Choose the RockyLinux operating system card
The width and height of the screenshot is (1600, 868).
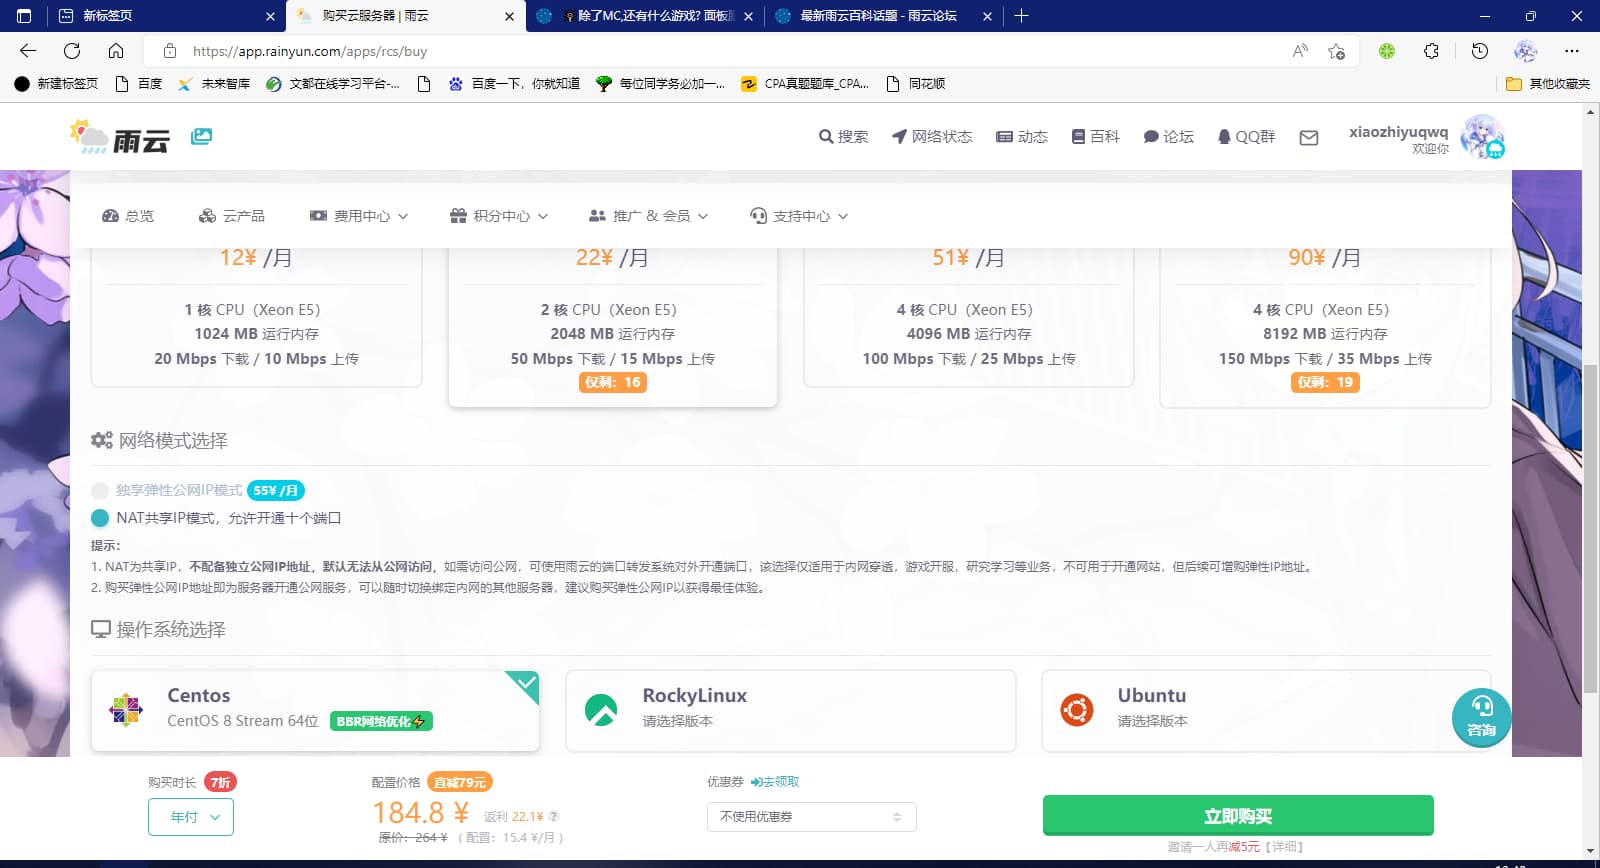click(x=791, y=711)
